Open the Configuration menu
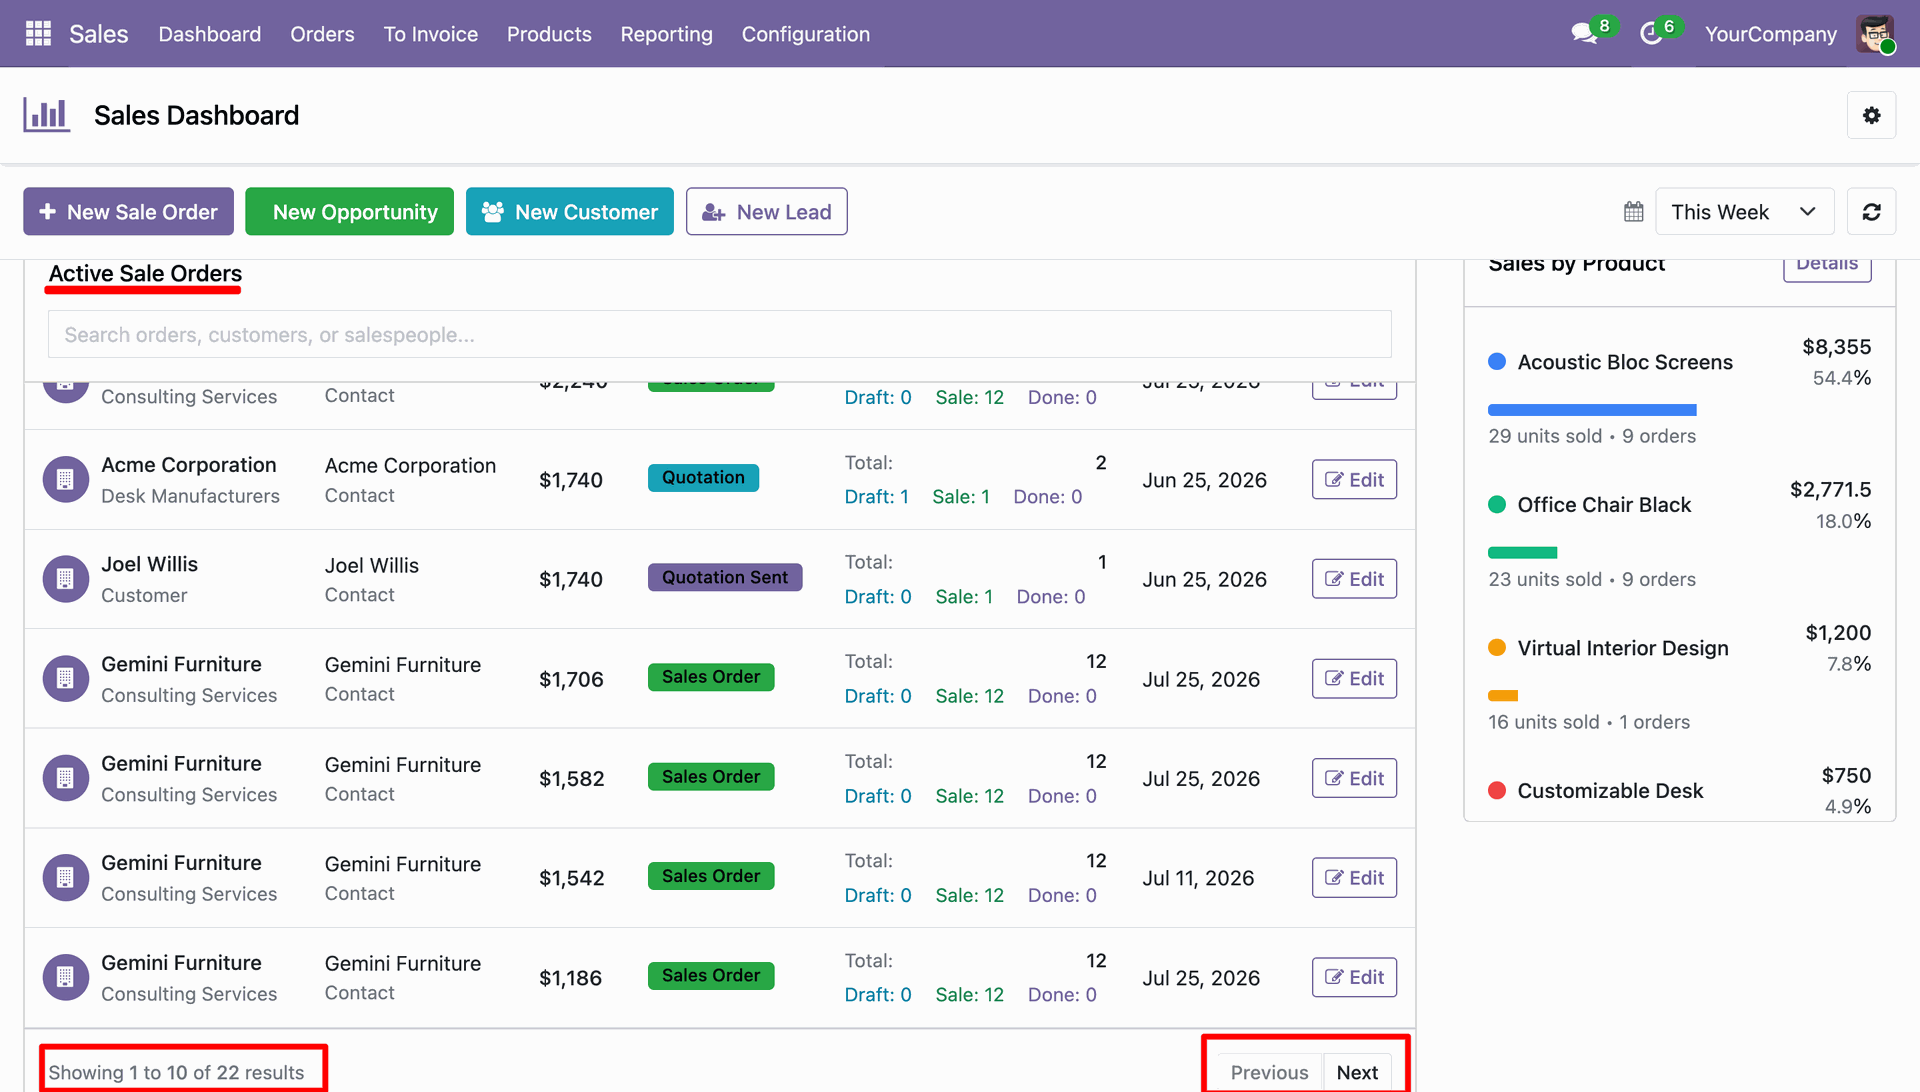The height and width of the screenshot is (1092, 1920). click(805, 34)
